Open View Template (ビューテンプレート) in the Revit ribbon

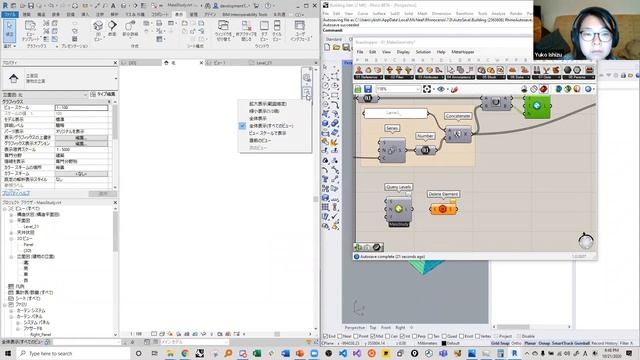[30, 31]
